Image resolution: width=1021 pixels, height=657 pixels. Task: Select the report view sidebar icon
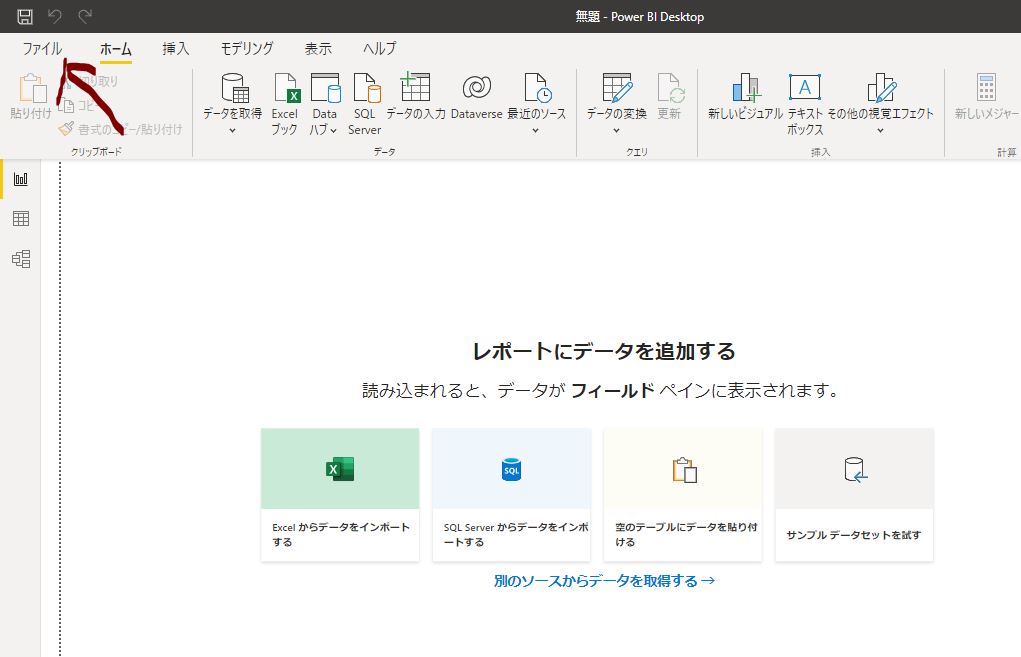coord(20,179)
